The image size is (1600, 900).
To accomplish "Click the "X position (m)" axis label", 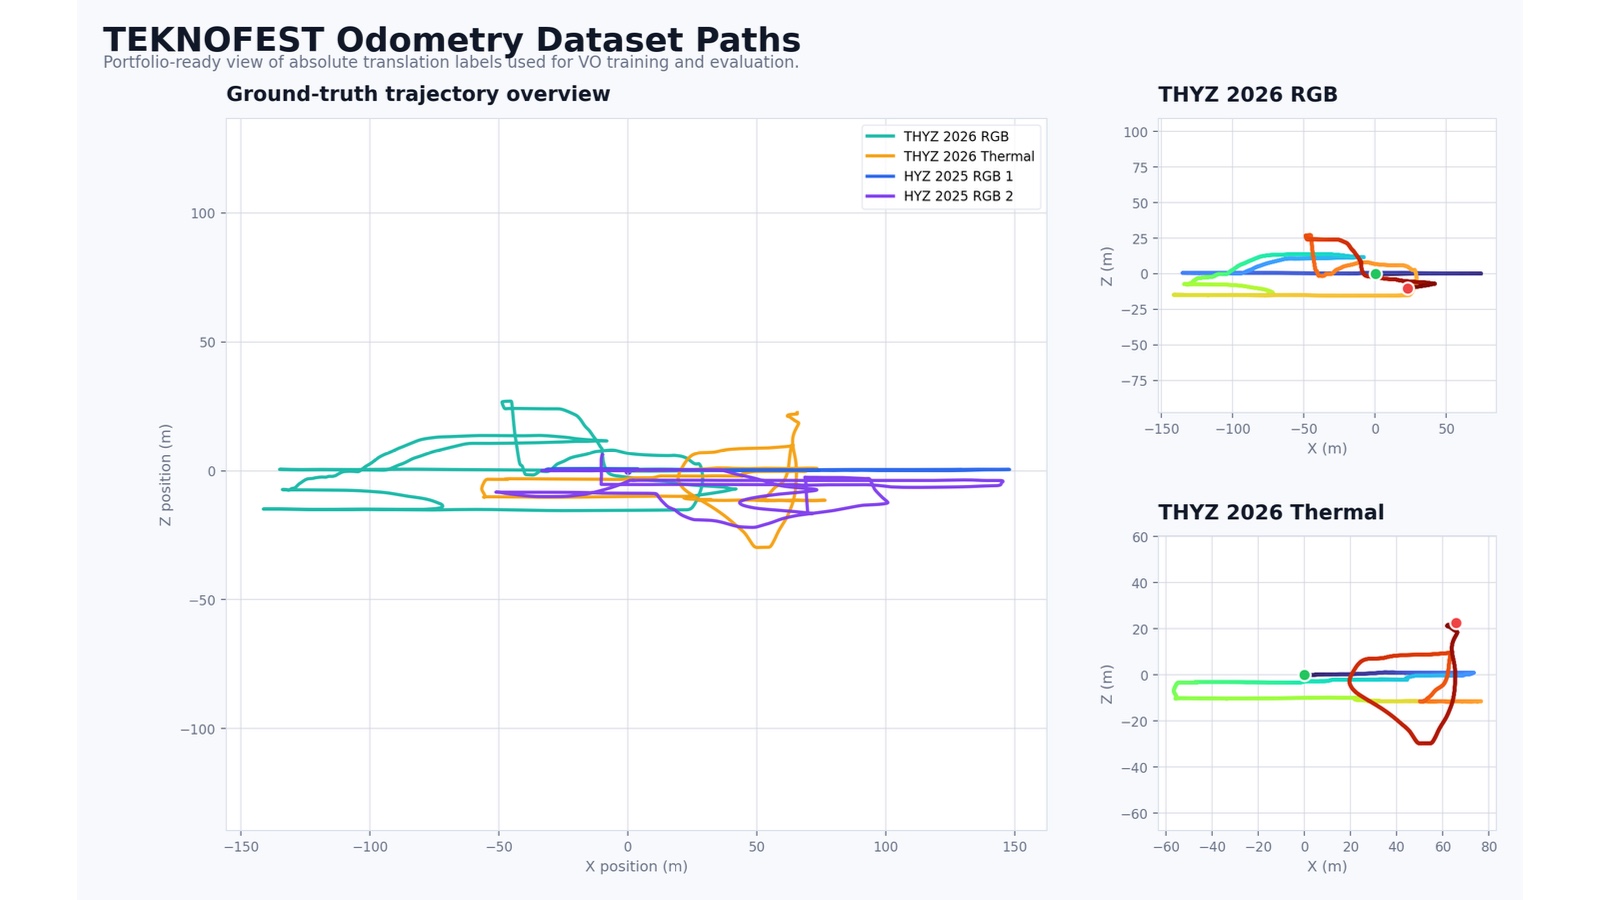I will pyautogui.click(x=636, y=866).
